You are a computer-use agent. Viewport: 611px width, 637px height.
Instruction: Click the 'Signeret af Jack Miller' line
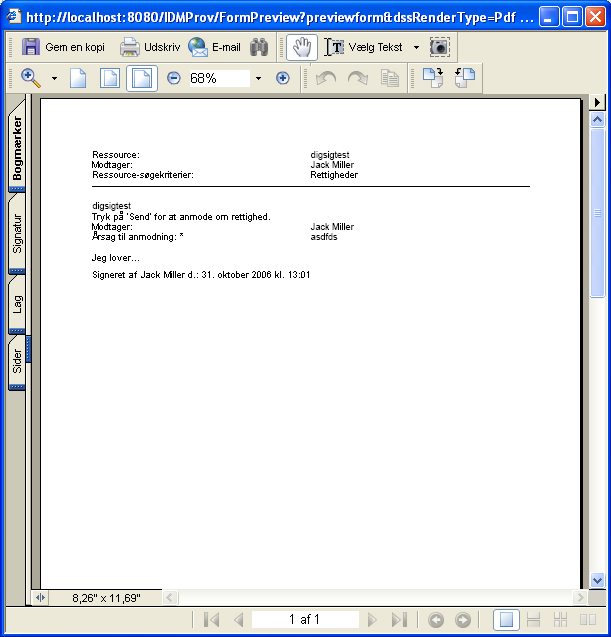coord(201,275)
